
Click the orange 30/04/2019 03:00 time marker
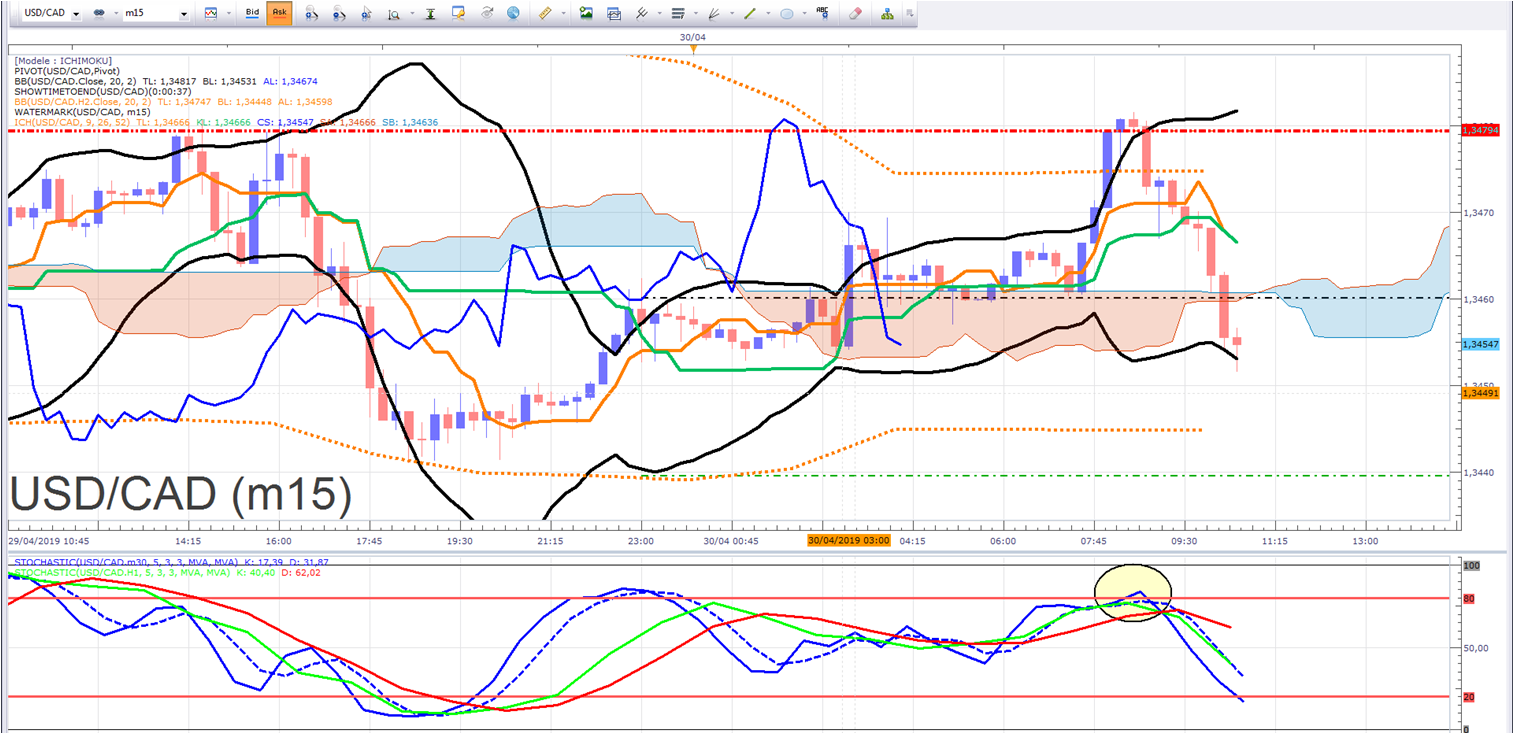[x=849, y=540]
